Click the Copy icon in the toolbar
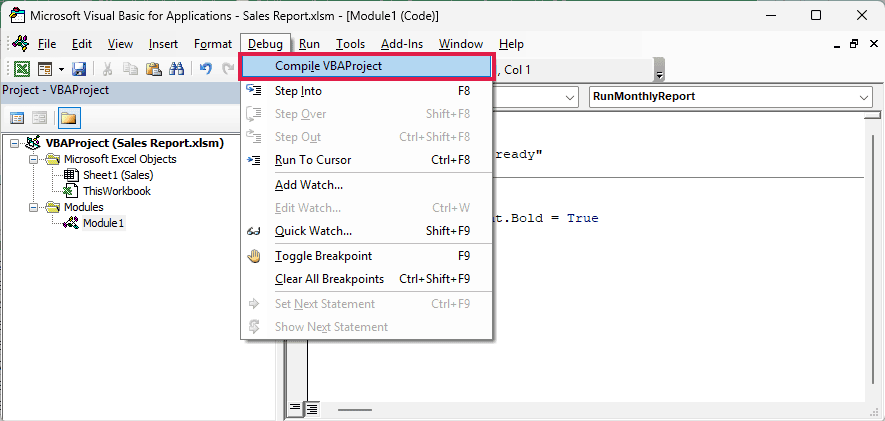The width and height of the screenshot is (885, 421). coord(130,69)
